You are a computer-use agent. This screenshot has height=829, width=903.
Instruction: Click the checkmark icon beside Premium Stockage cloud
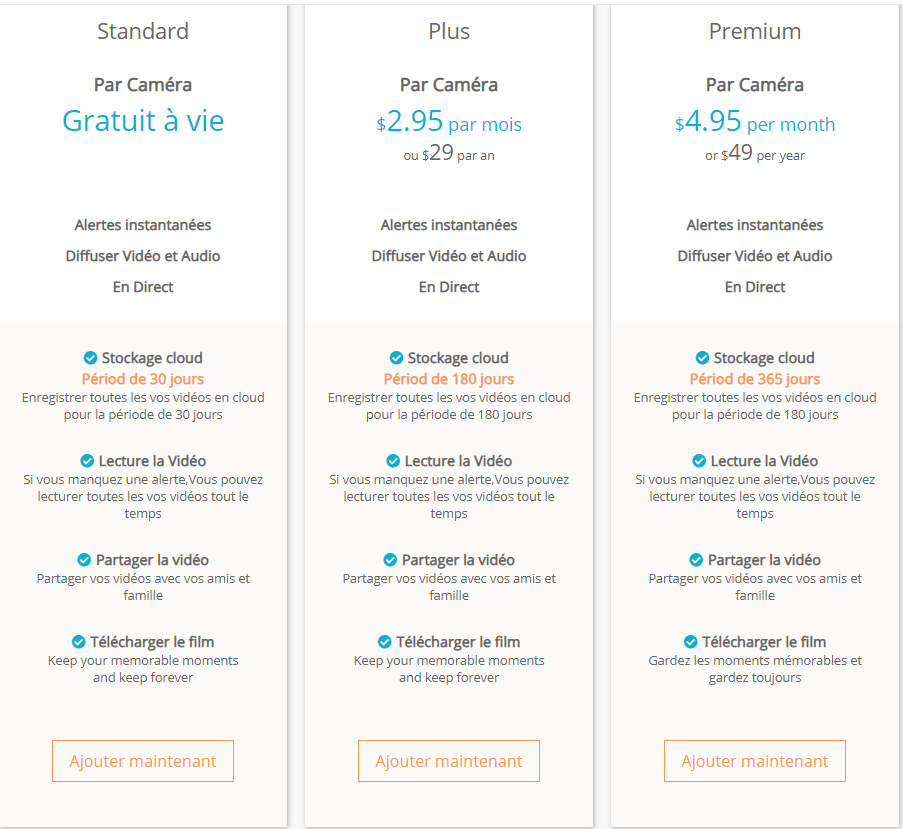[702, 358]
